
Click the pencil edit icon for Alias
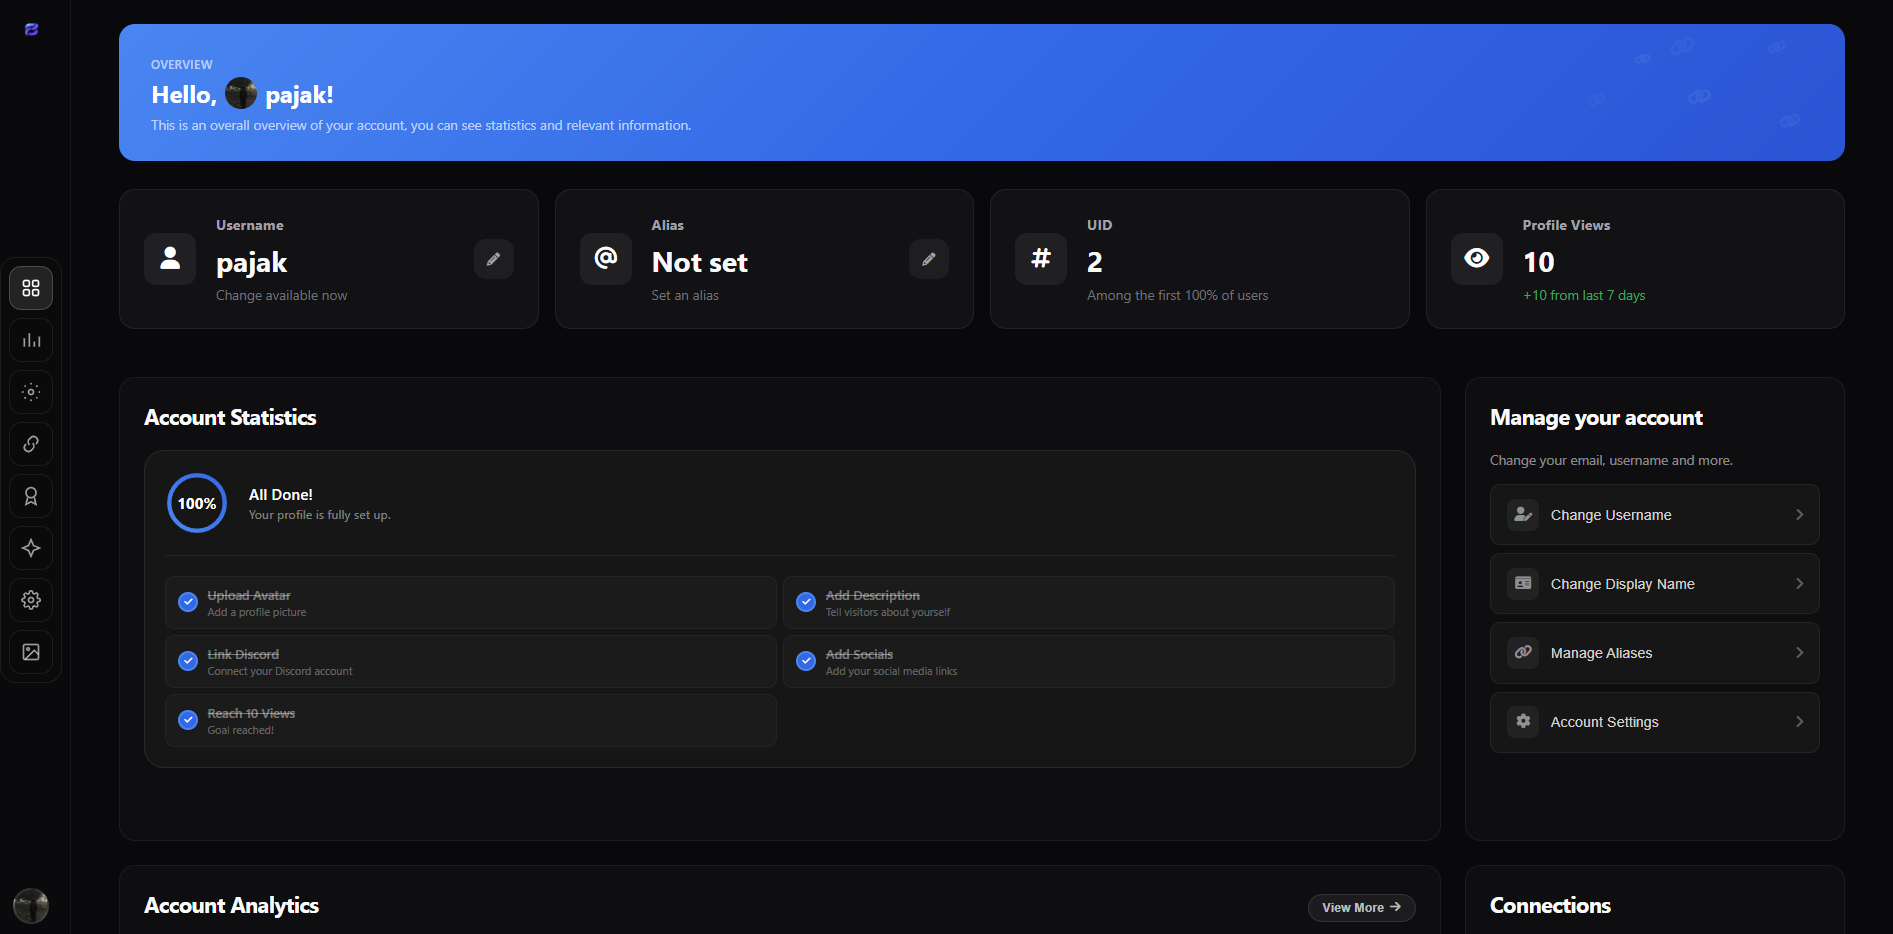928,259
